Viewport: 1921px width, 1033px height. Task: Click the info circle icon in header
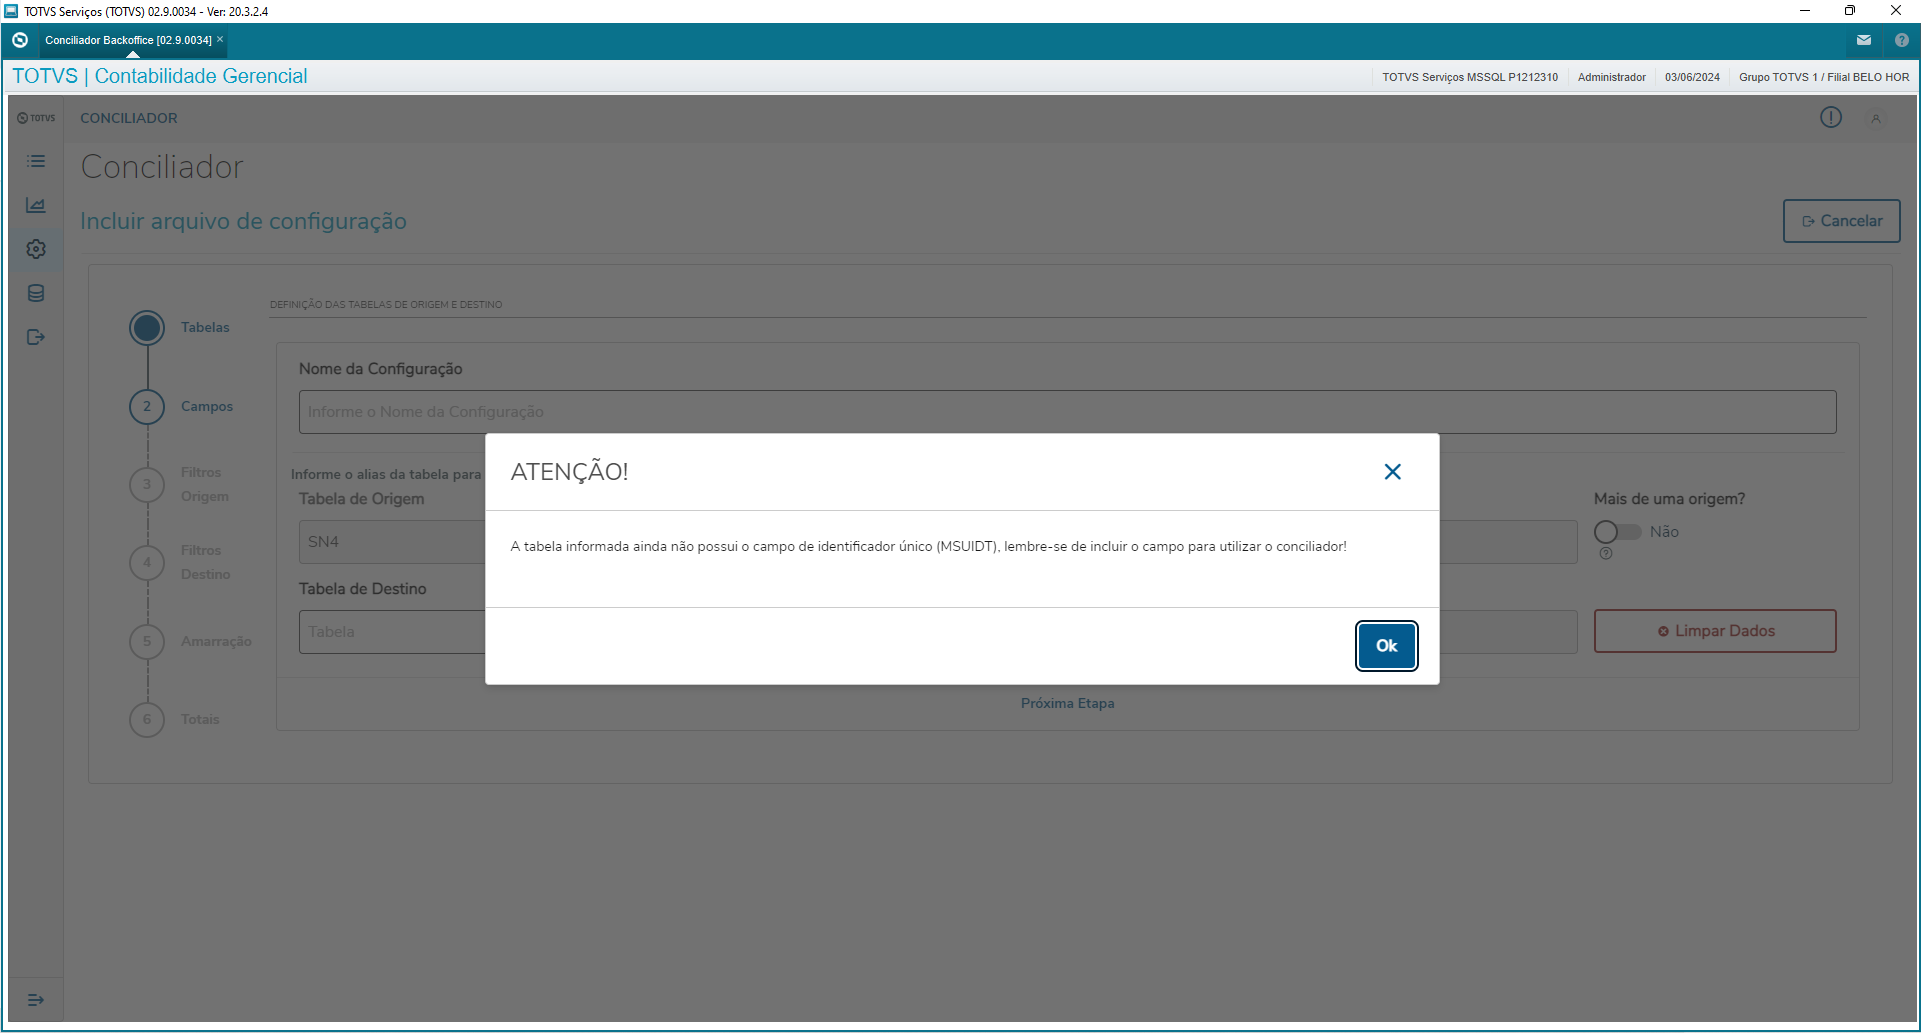point(1831,118)
